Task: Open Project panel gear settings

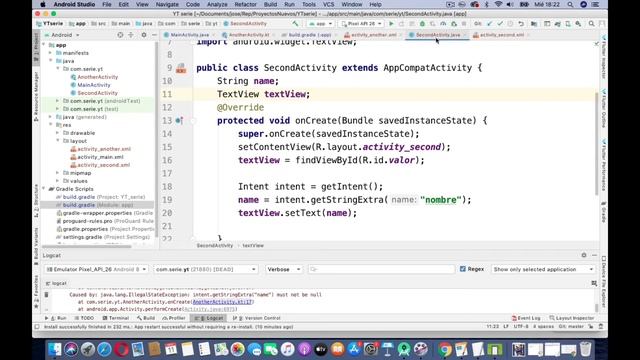Action: tap(144, 35)
